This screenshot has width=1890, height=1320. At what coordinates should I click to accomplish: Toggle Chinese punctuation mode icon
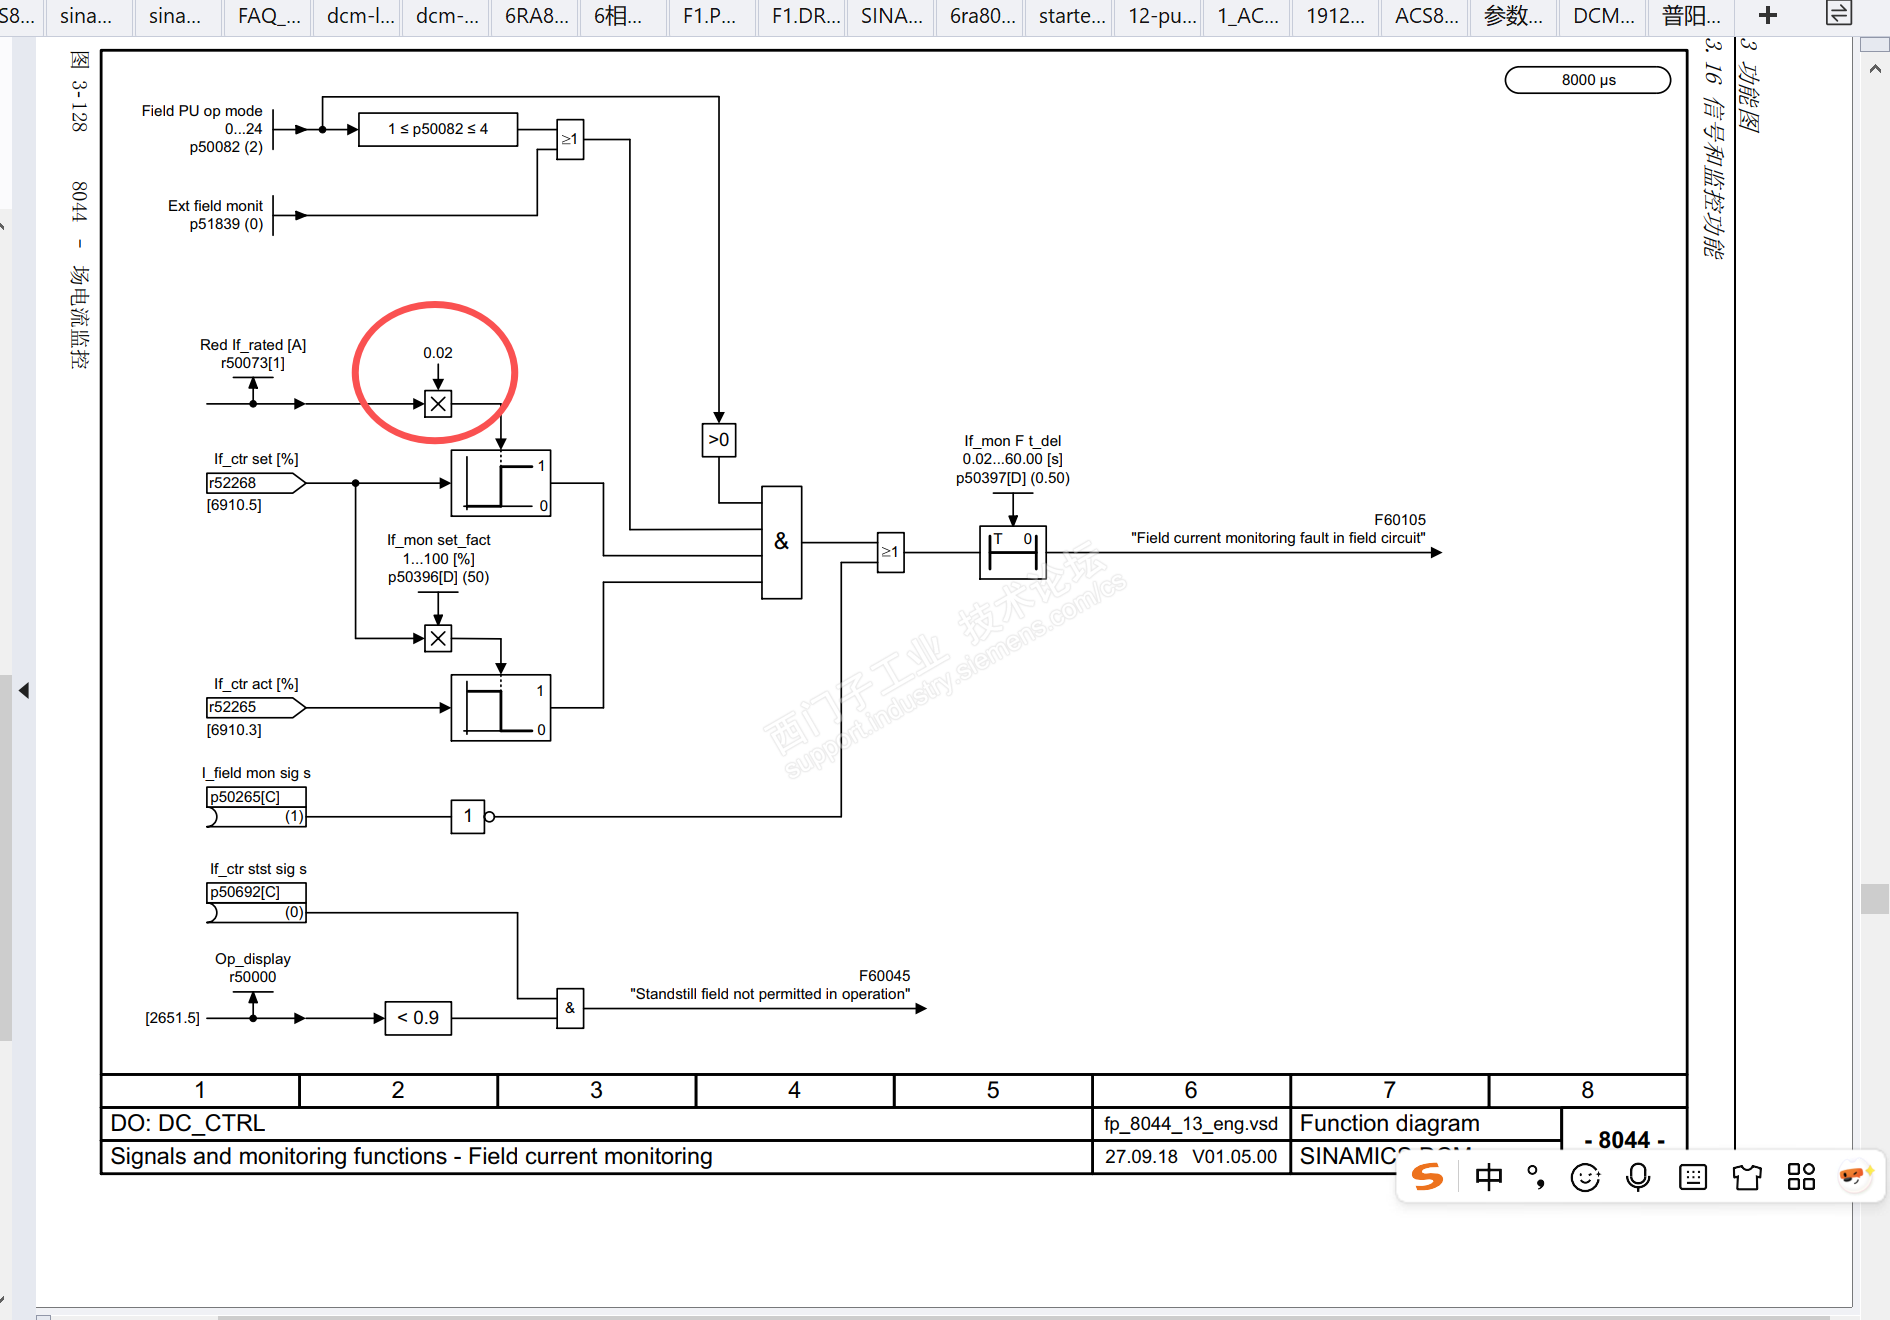(1537, 1177)
